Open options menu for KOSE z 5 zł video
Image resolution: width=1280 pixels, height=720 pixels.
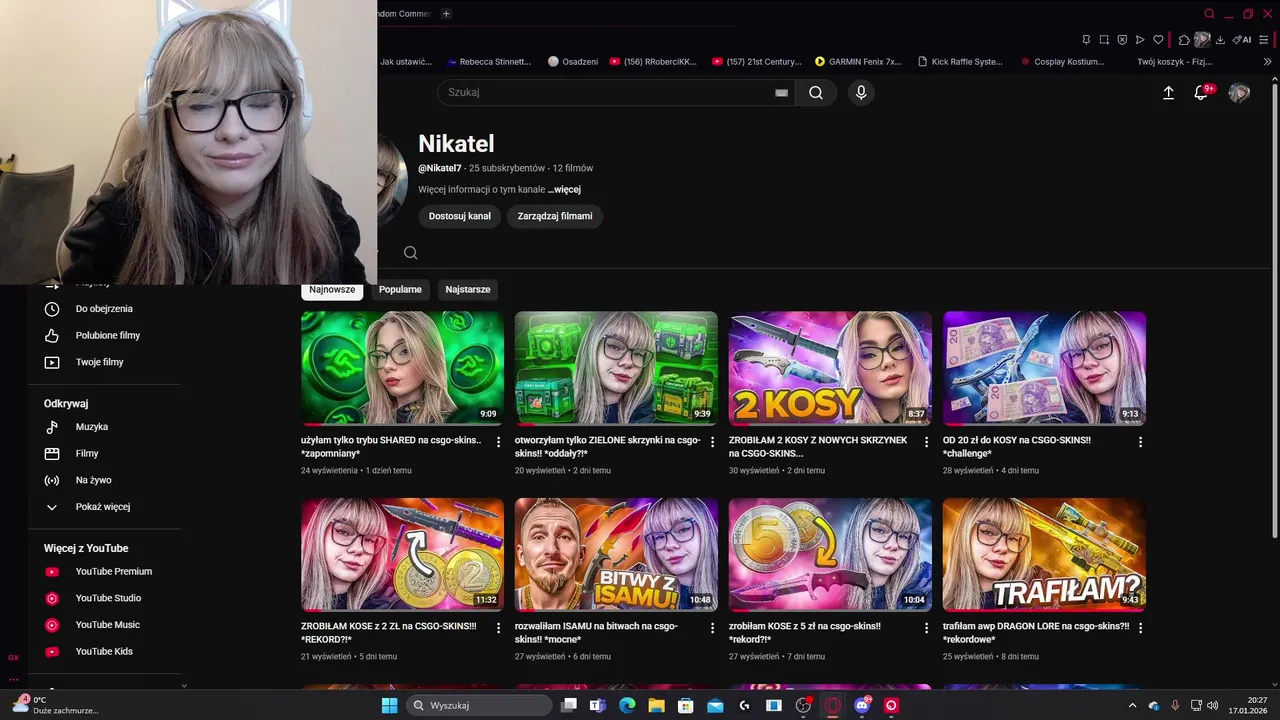pos(926,628)
